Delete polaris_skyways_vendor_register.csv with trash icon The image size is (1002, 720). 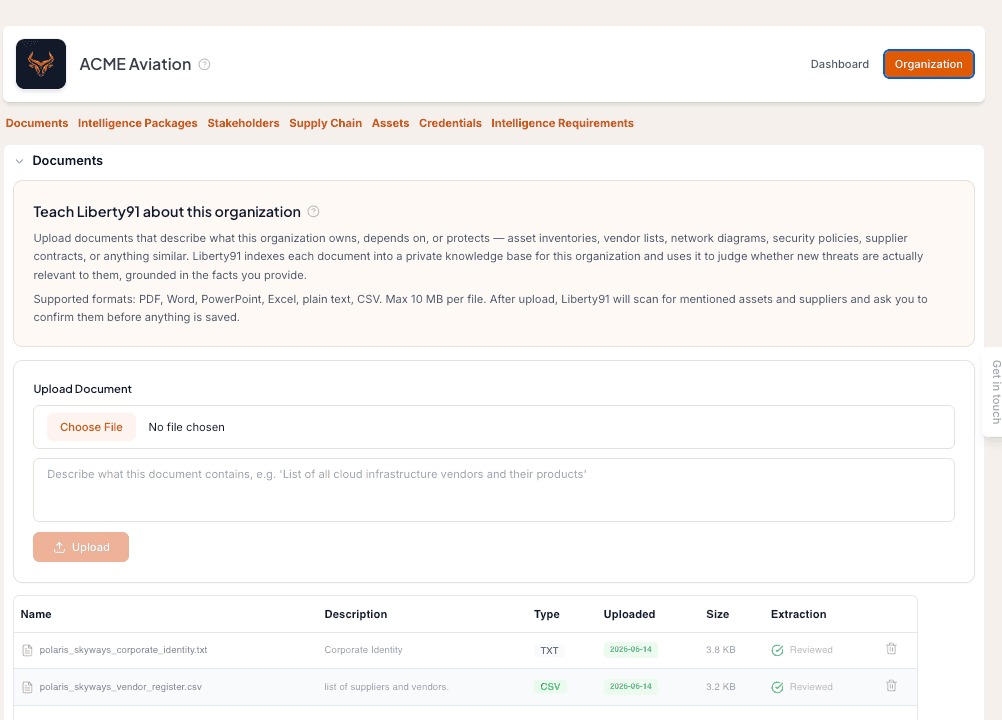(891, 686)
